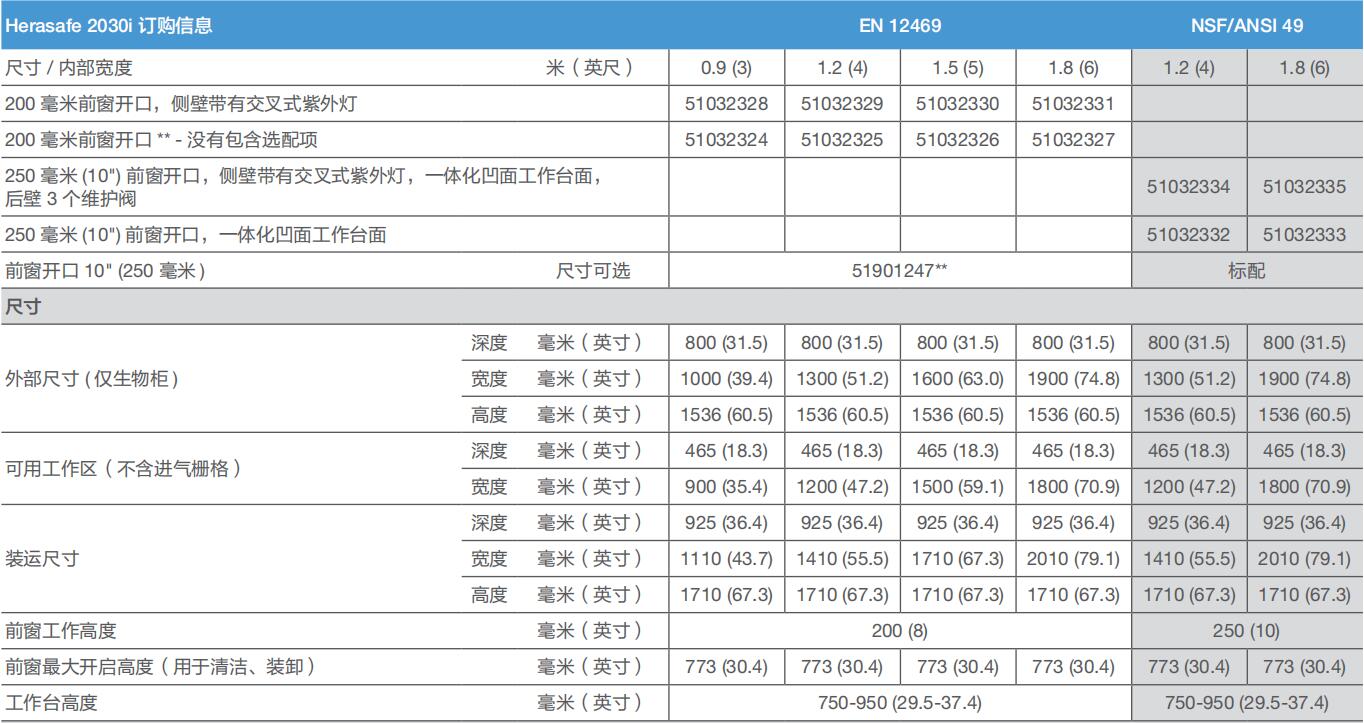Select the 1600 (63.0) width value
Screen dimensions: 1364x723
point(957,379)
